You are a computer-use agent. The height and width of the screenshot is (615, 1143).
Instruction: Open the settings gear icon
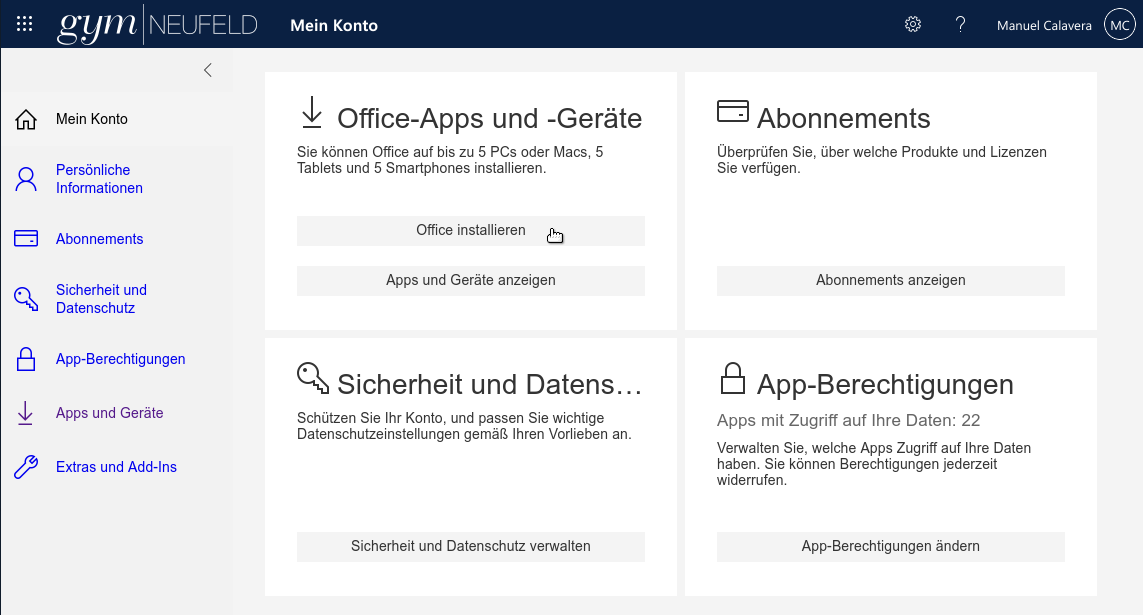[912, 25]
